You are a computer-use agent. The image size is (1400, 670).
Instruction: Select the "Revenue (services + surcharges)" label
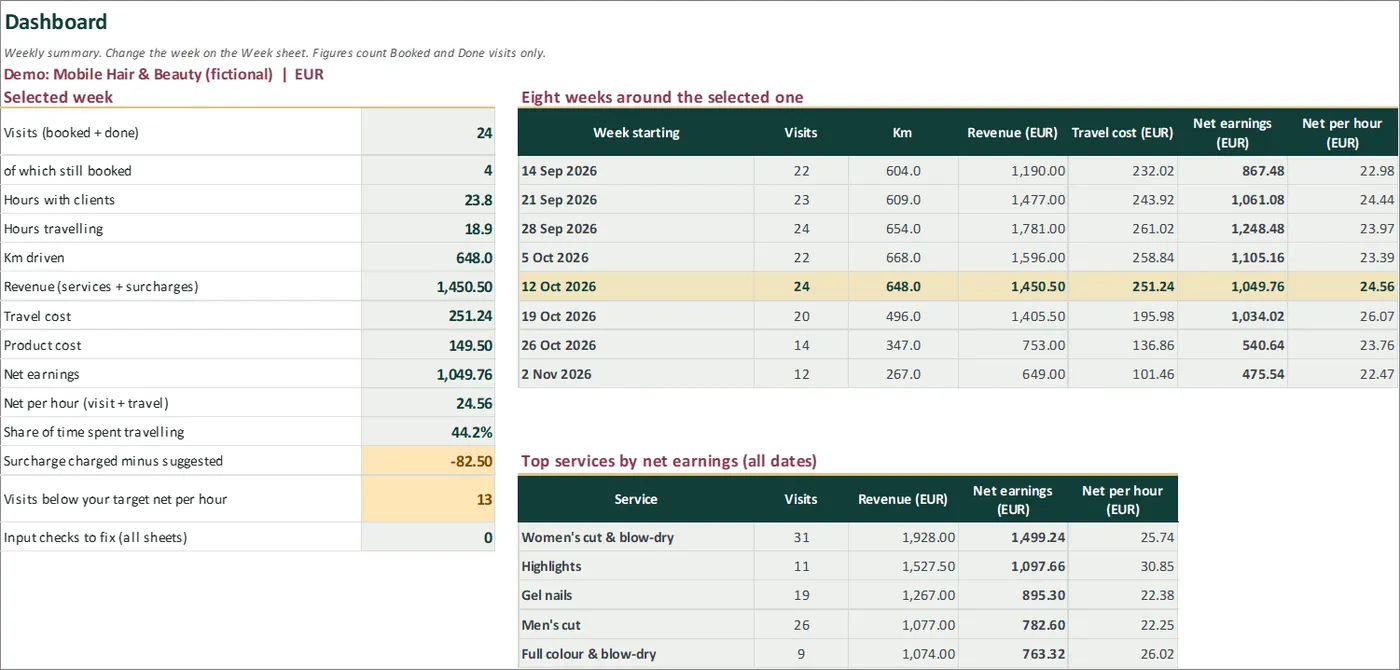coord(101,287)
